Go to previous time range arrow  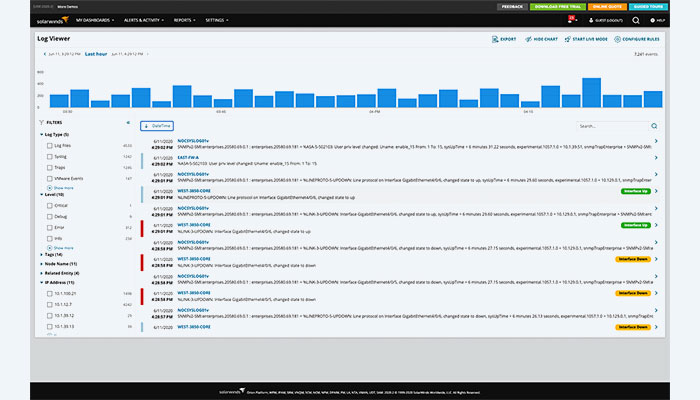click(45, 54)
